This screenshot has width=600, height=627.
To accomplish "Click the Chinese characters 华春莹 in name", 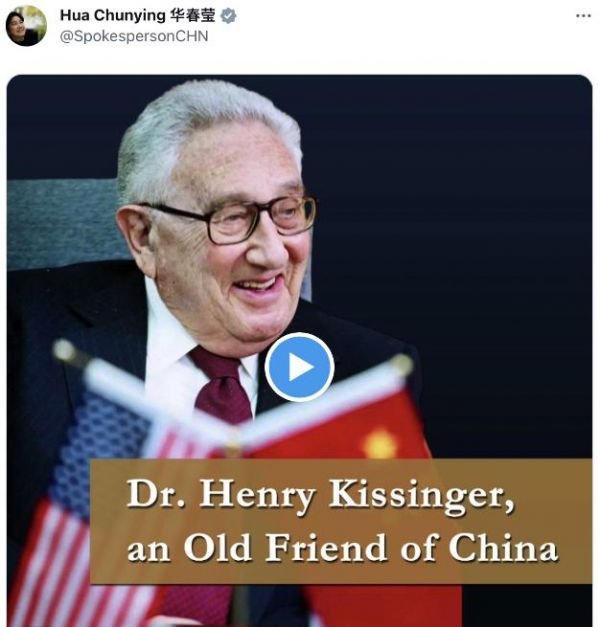I will click(x=193, y=16).
